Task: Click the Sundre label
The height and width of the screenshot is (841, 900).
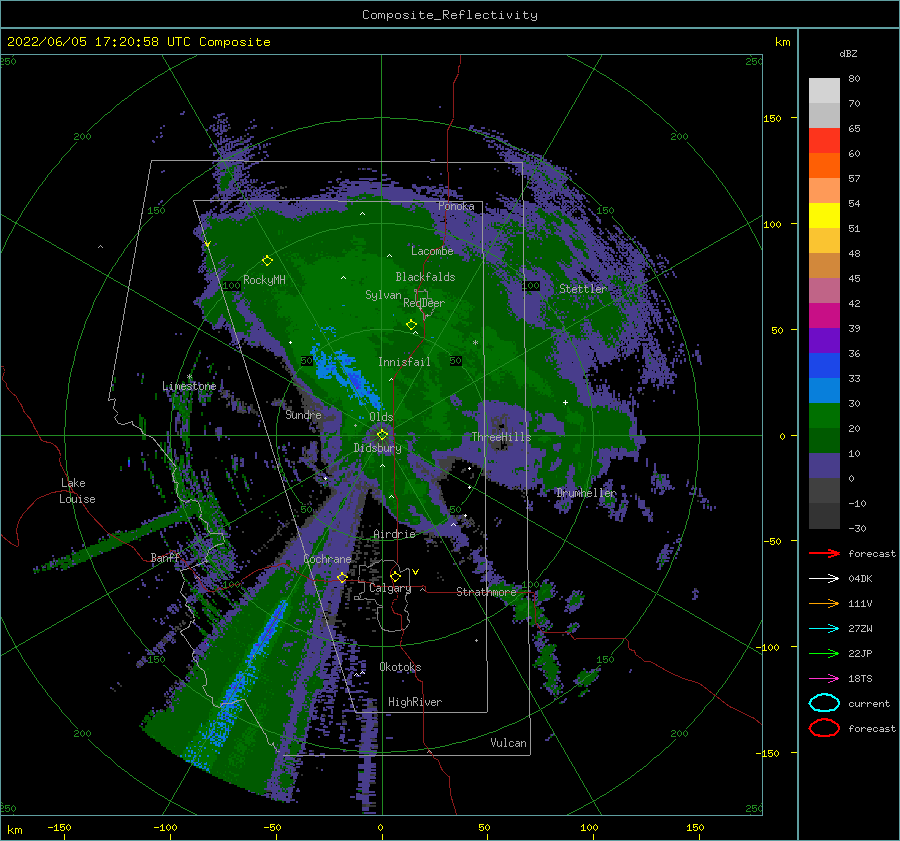Action: tap(303, 414)
